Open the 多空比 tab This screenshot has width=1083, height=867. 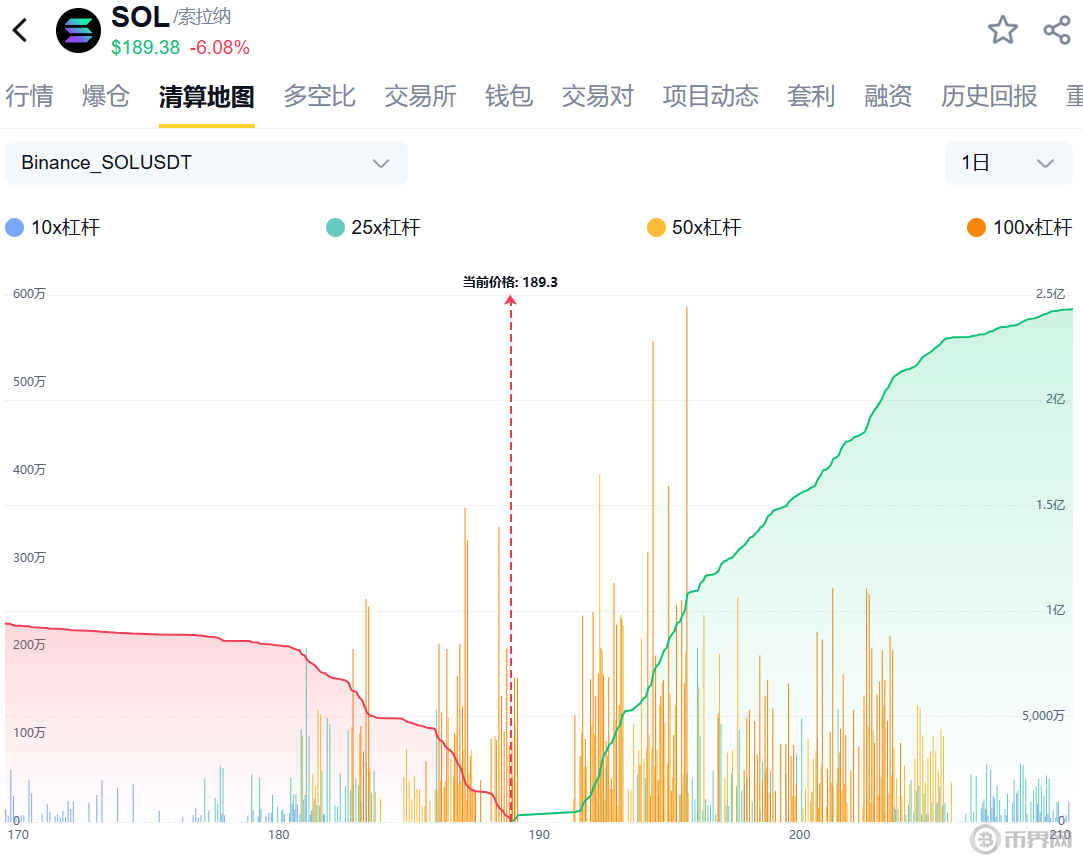[x=319, y=96]
